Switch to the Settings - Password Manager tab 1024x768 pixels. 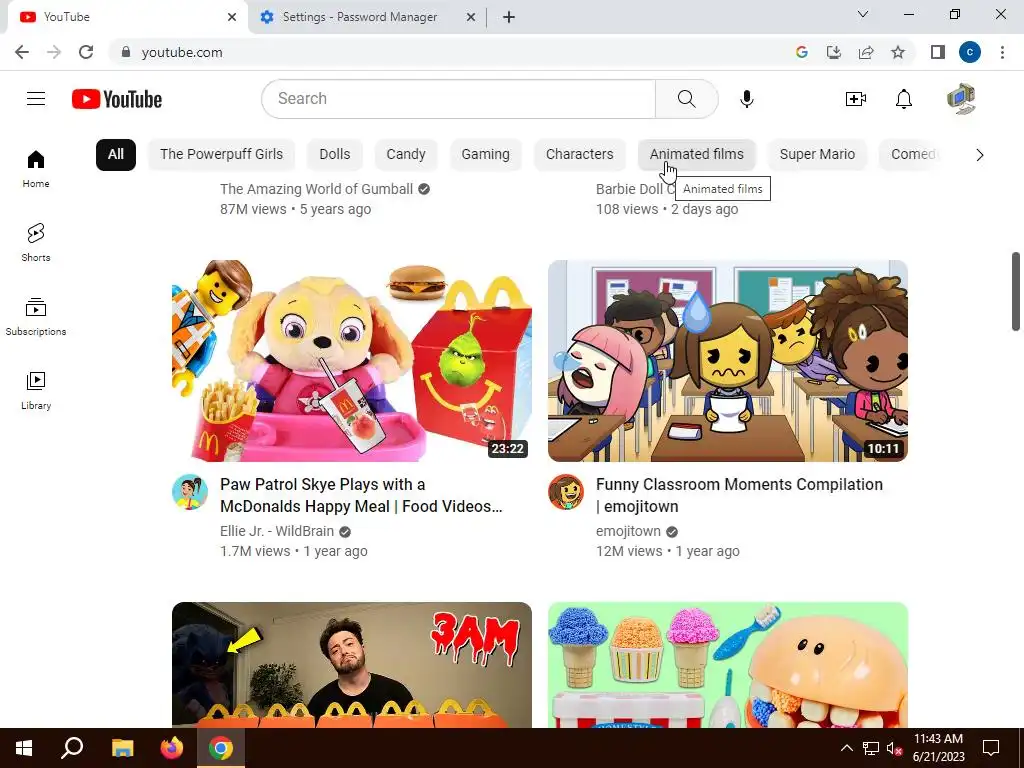(359, 17)
